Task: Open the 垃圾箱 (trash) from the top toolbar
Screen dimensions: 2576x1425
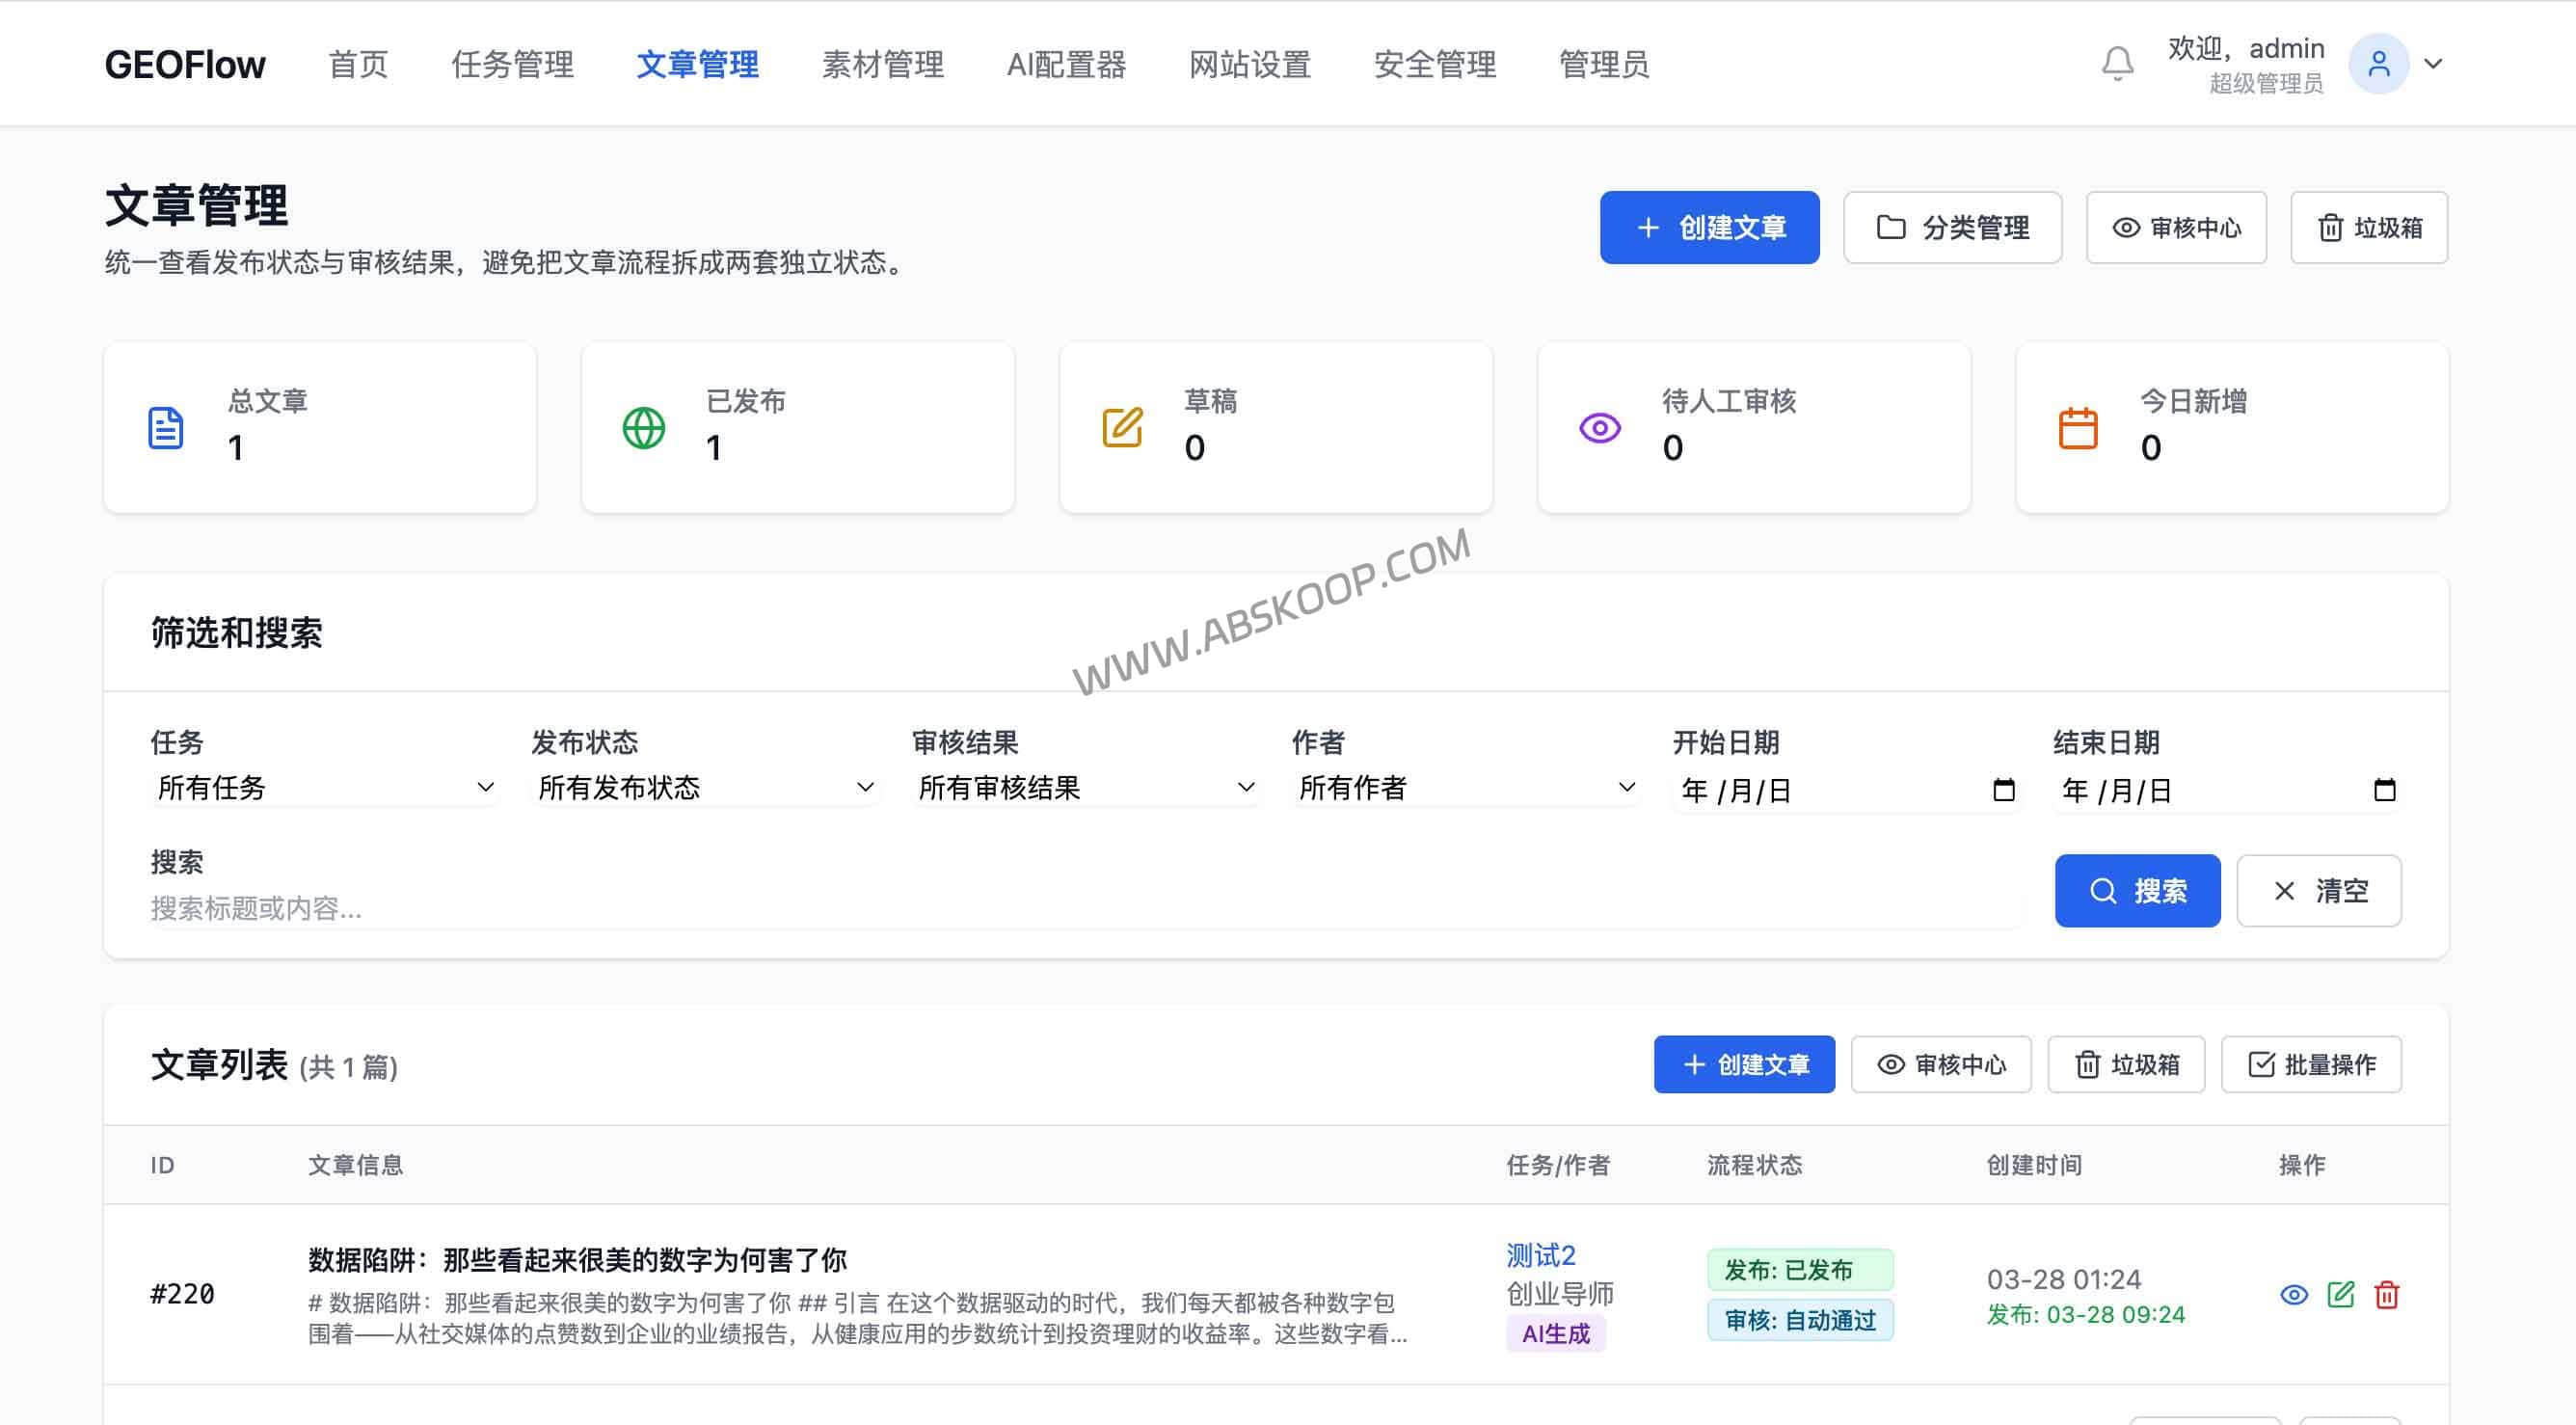Action: coord(2368,227)
